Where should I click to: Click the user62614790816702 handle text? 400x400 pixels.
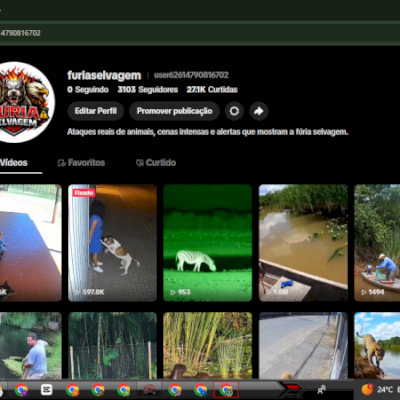(x=191, y=75)
